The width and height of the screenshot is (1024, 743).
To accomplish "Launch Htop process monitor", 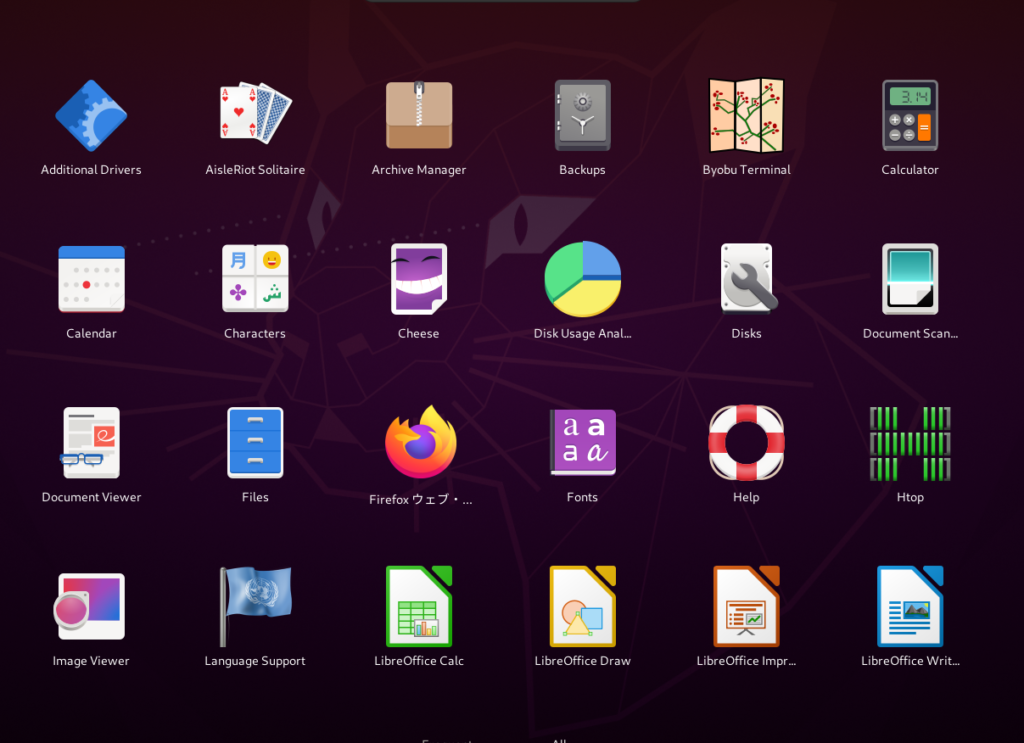I will 910,443.
